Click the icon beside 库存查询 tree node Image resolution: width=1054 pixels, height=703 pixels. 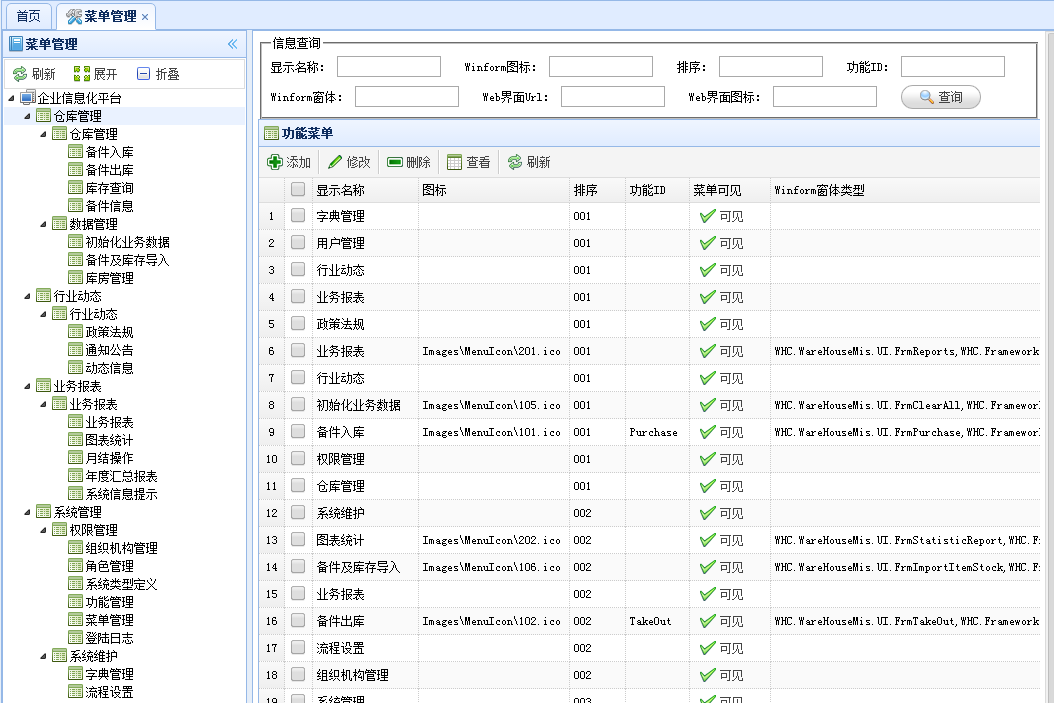tap(75, 188)
